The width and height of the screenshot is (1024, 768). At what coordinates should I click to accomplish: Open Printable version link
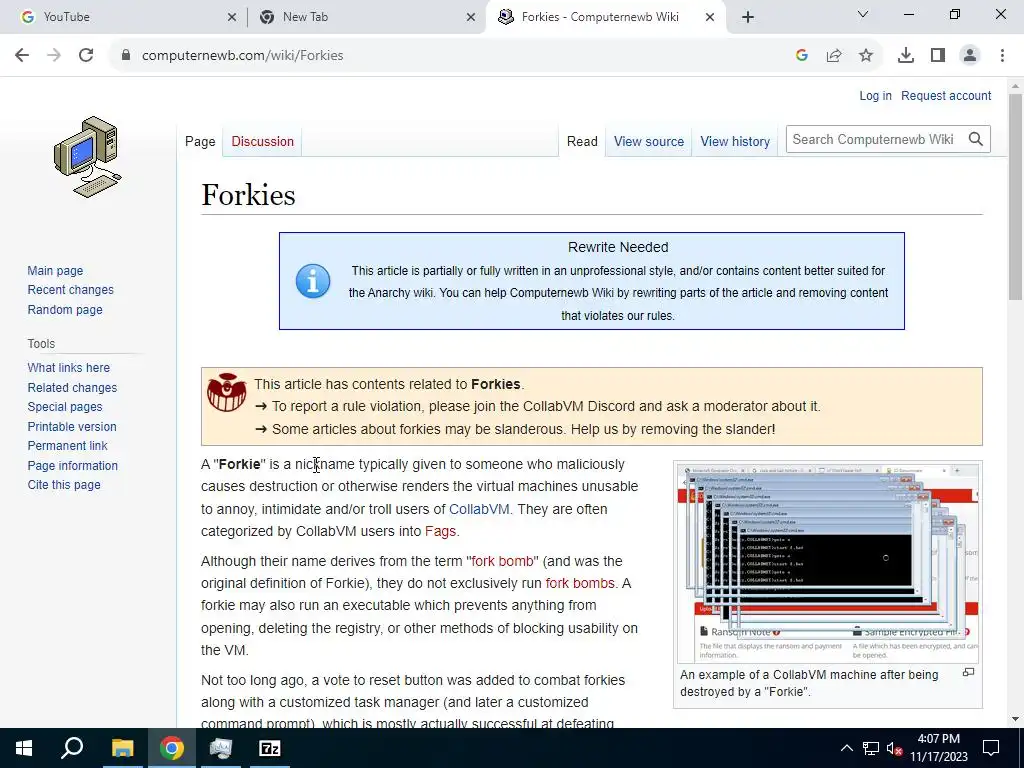[72, 426]
